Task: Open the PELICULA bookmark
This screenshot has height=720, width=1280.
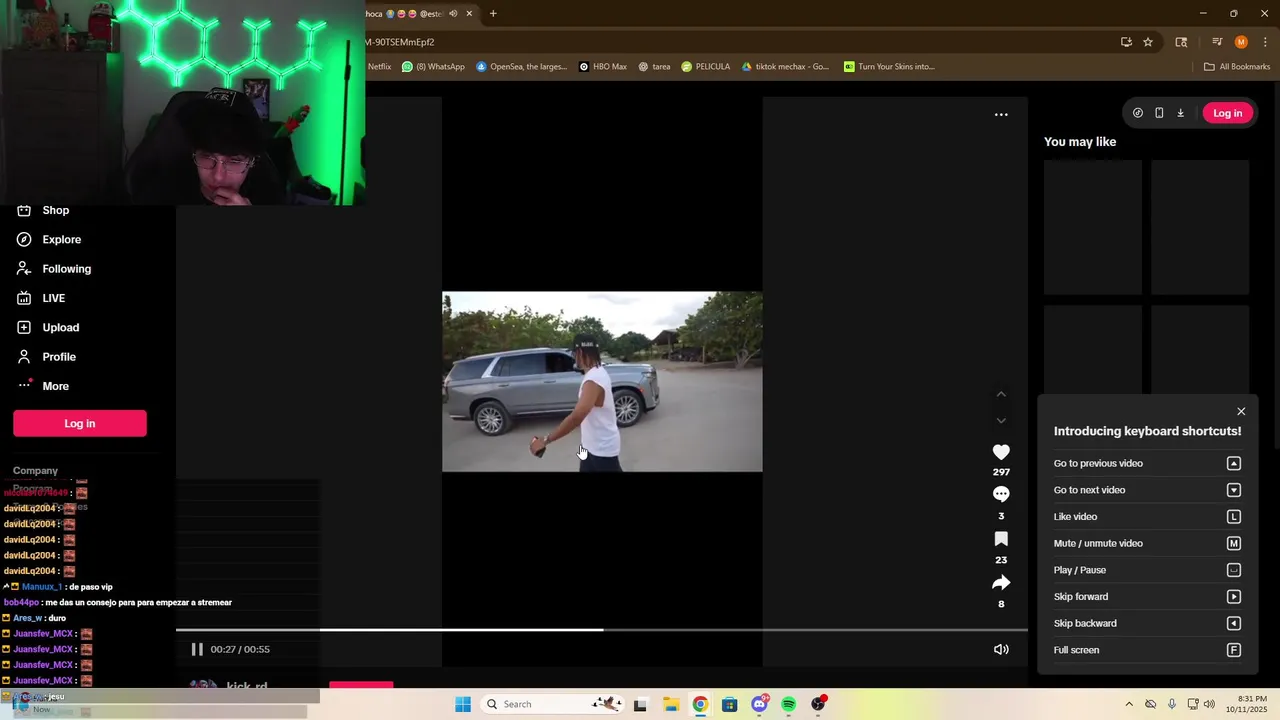Action: click(x=706, y=67)
